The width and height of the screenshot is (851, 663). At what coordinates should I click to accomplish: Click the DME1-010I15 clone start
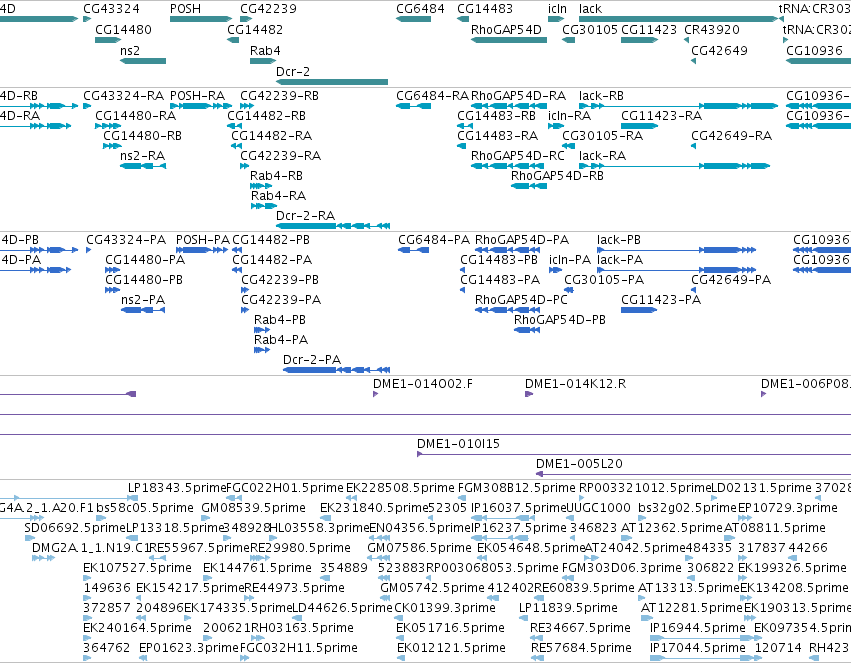(x=420, y=454)
